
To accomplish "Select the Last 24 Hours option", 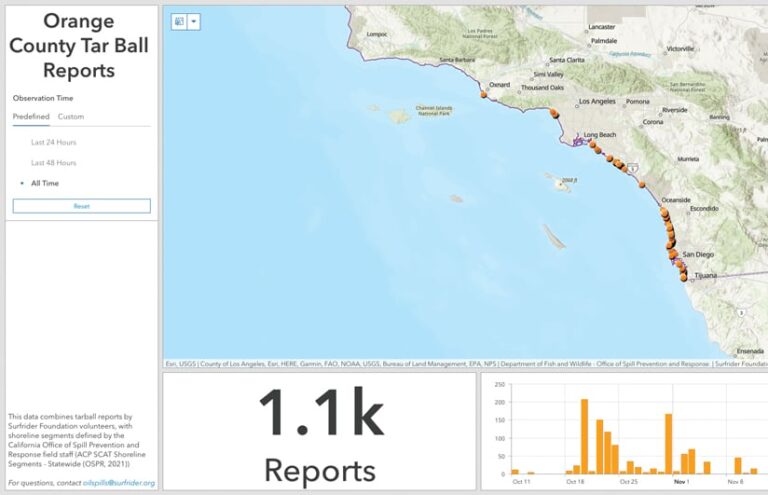I will (53, 142).
